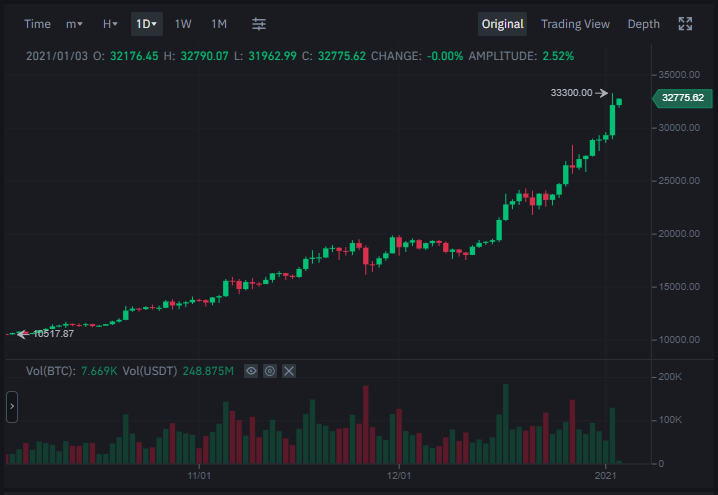This screenshot has width=718, height=495.
Task: Toggle volume indicator visibility eye icon
Action: pos(251,371)
